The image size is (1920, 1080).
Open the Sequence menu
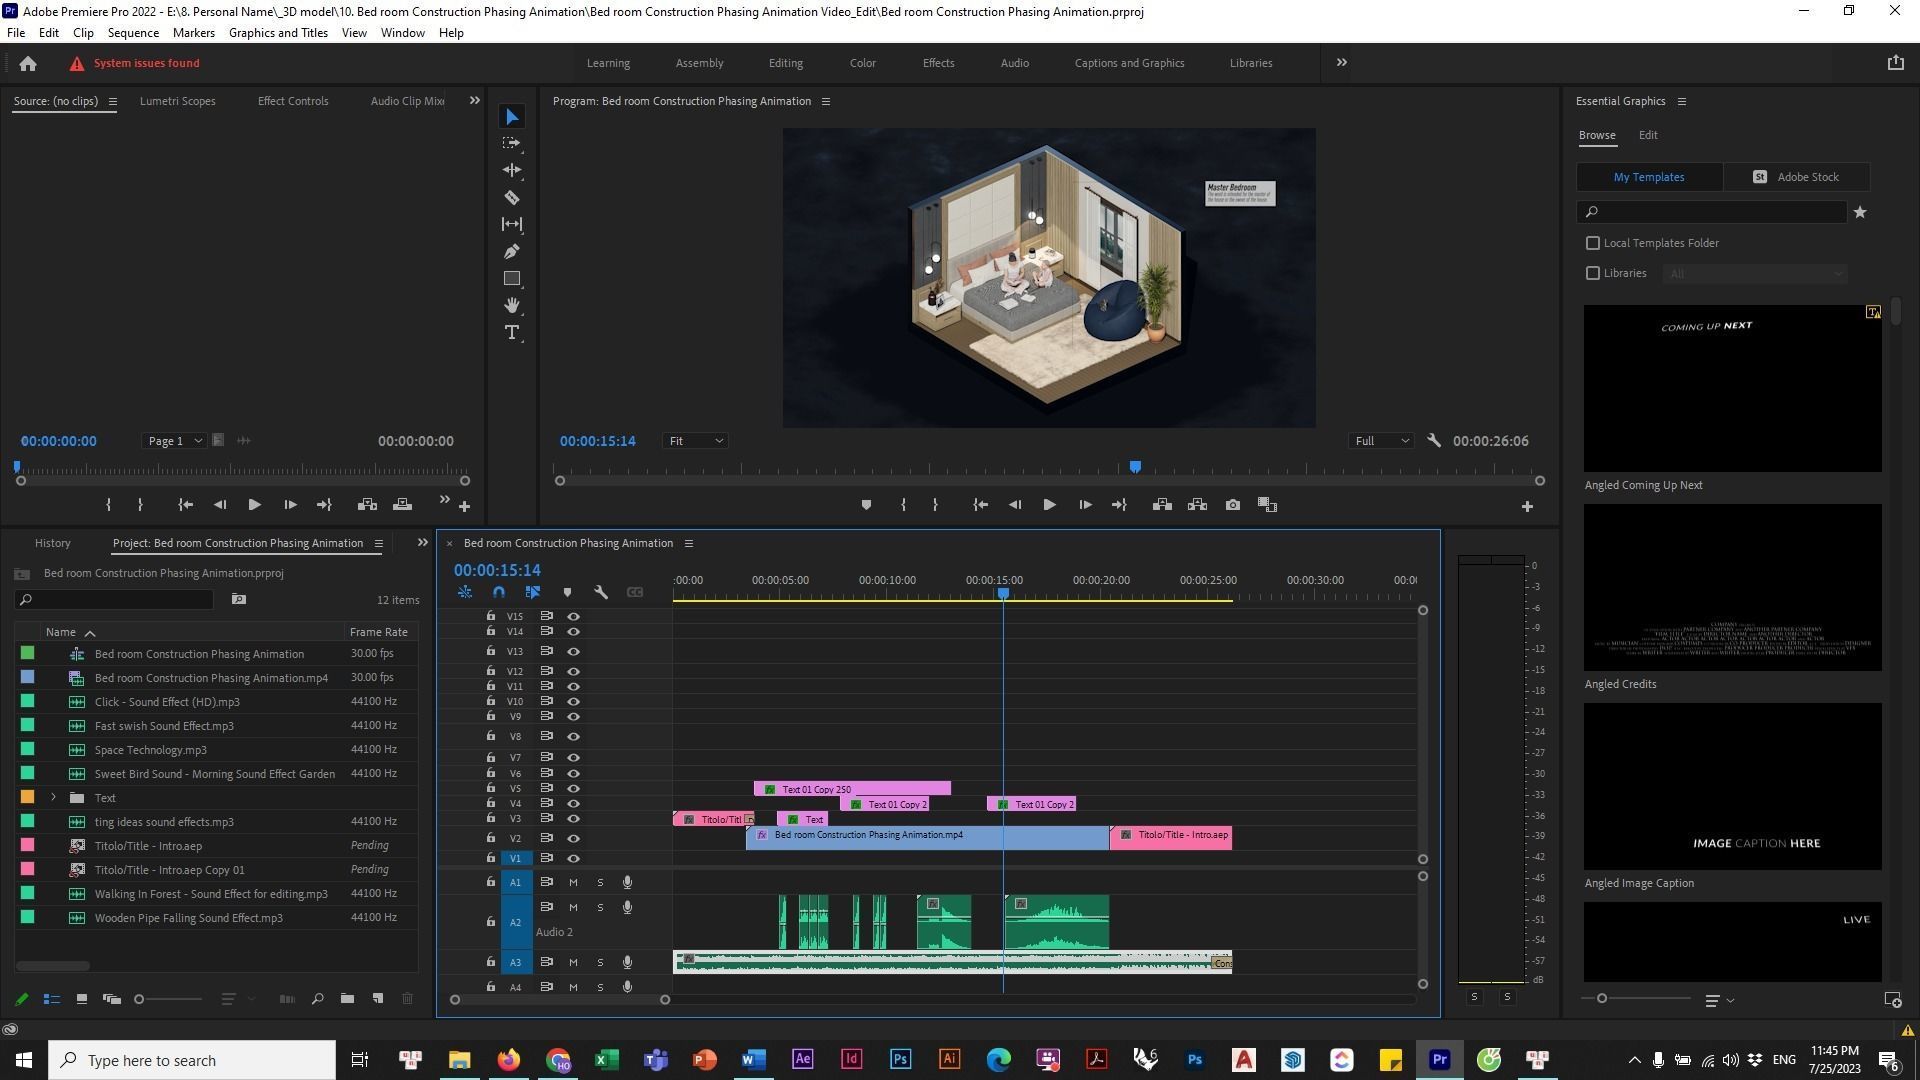[133, 33]
